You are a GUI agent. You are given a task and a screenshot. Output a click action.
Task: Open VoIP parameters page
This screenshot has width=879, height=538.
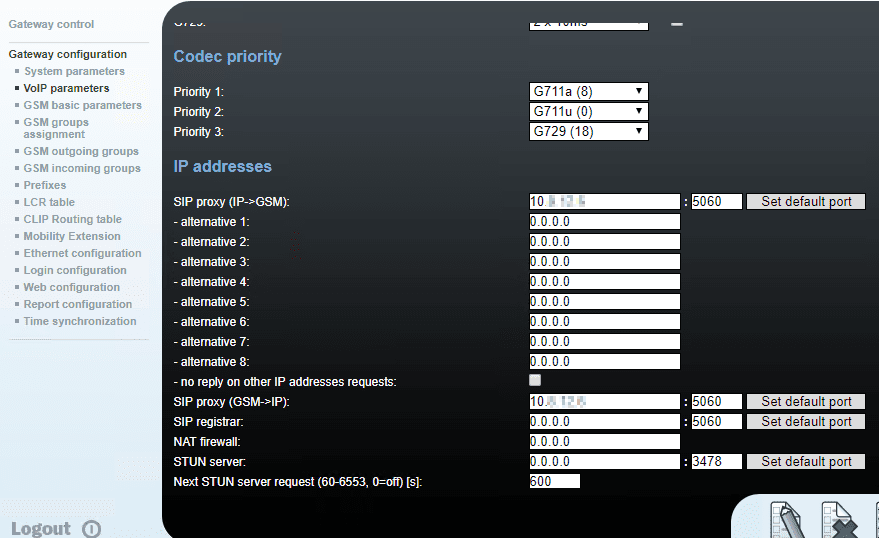point(66,88)
